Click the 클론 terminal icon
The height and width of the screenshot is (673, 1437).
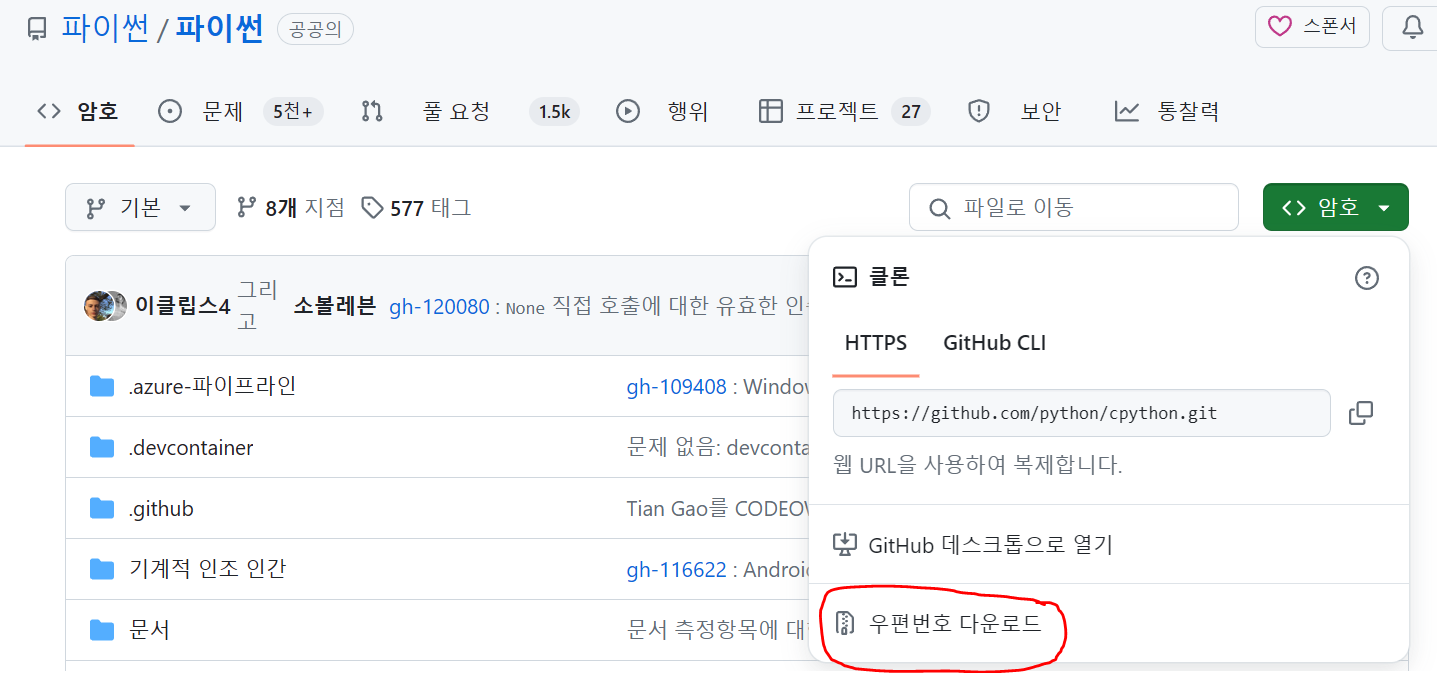[845, 278]
